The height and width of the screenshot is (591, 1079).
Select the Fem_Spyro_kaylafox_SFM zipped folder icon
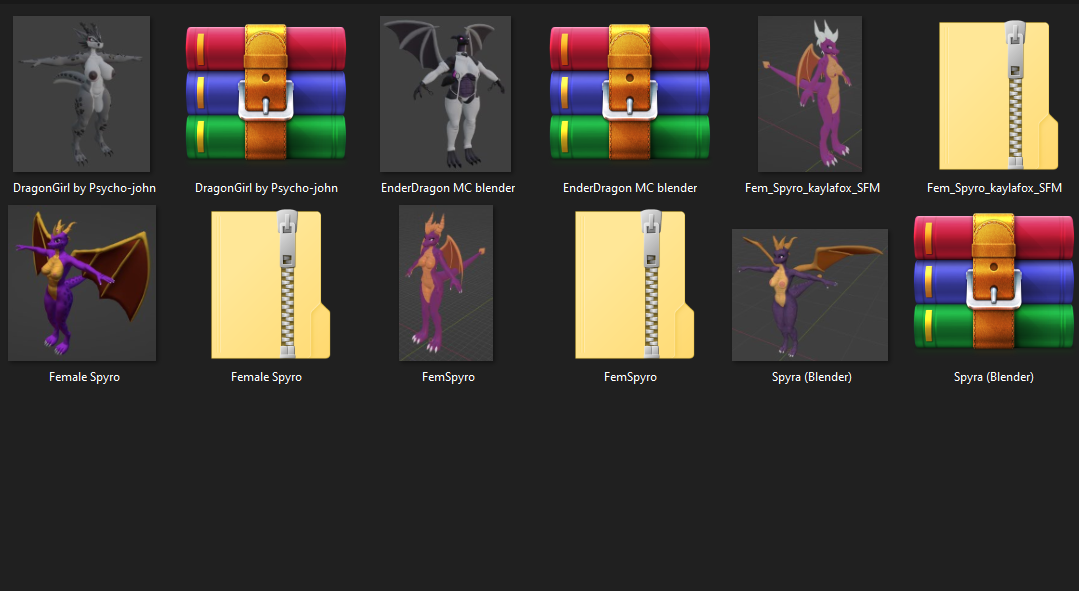click(x=998, y=95)
